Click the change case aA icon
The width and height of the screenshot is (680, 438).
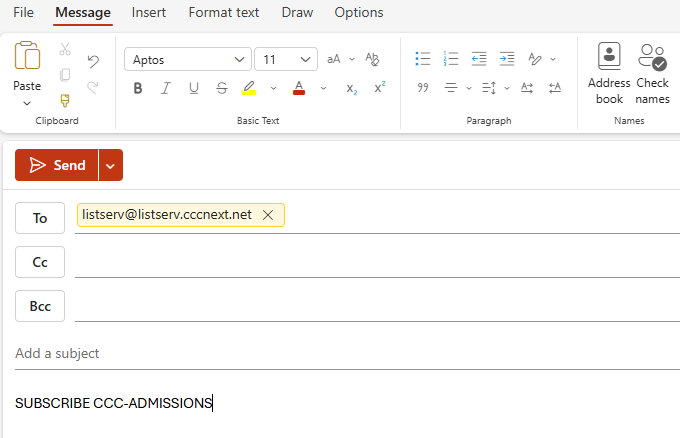(x=333, y=59)
